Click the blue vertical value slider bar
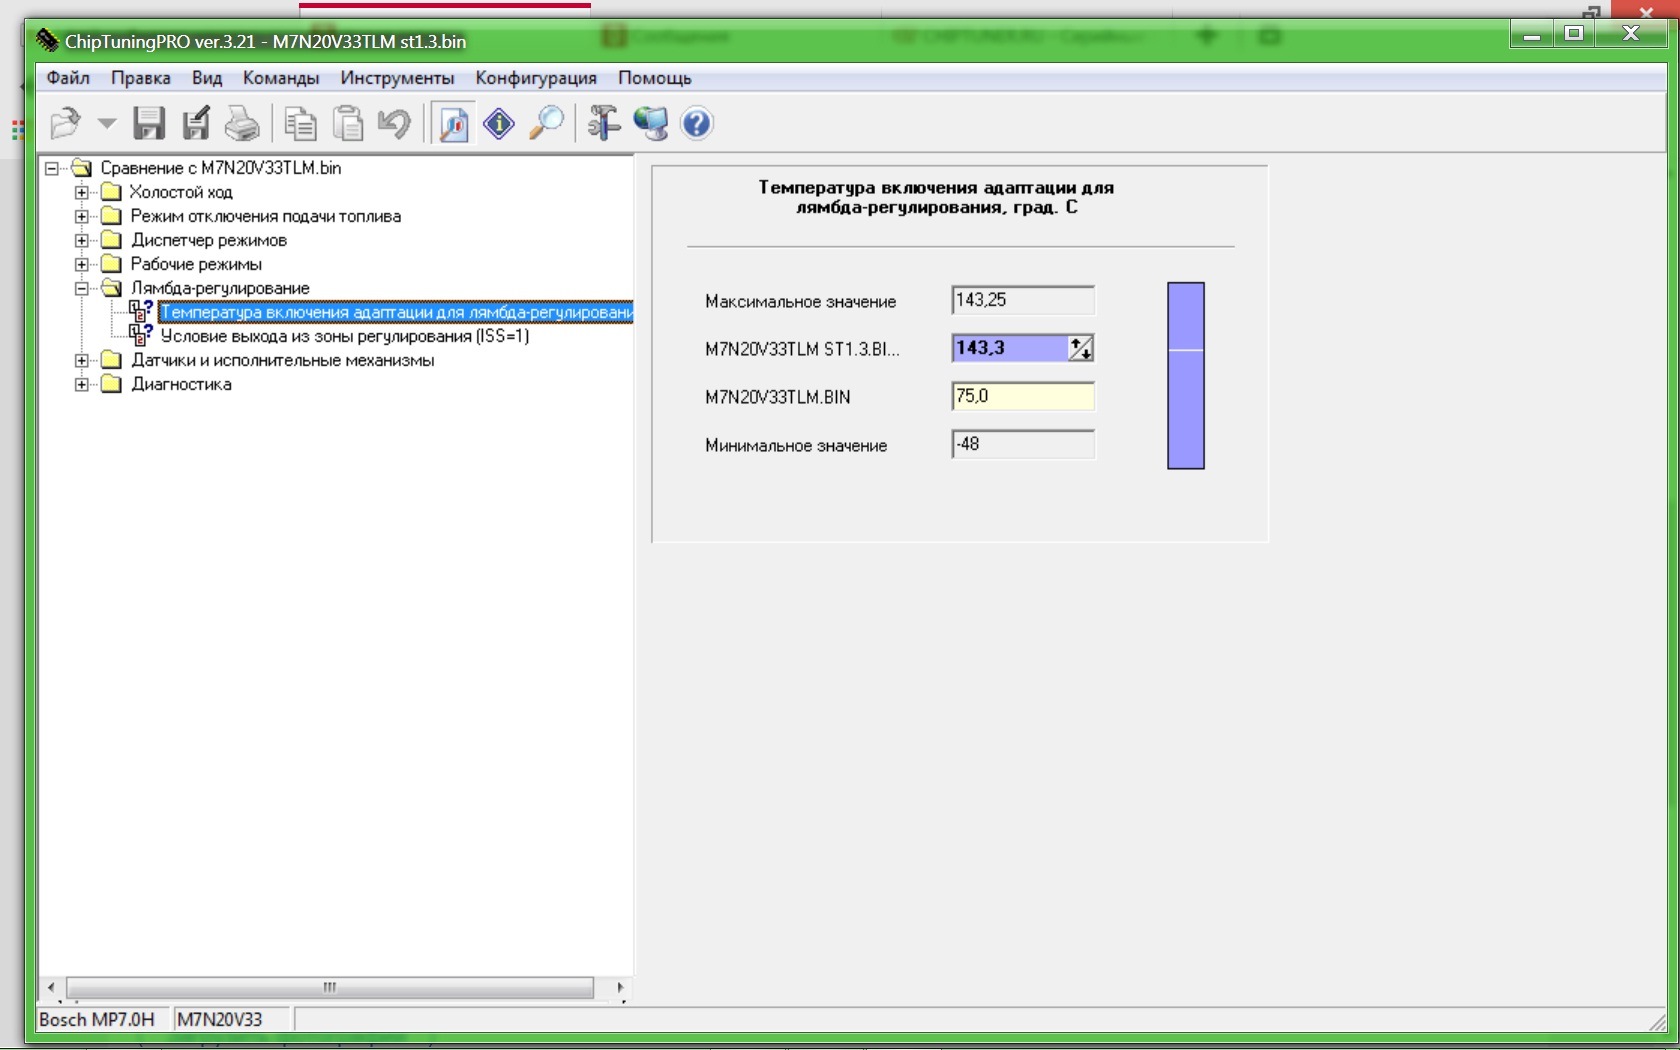This screenshot has height=1050, width=1680. 1186,376
